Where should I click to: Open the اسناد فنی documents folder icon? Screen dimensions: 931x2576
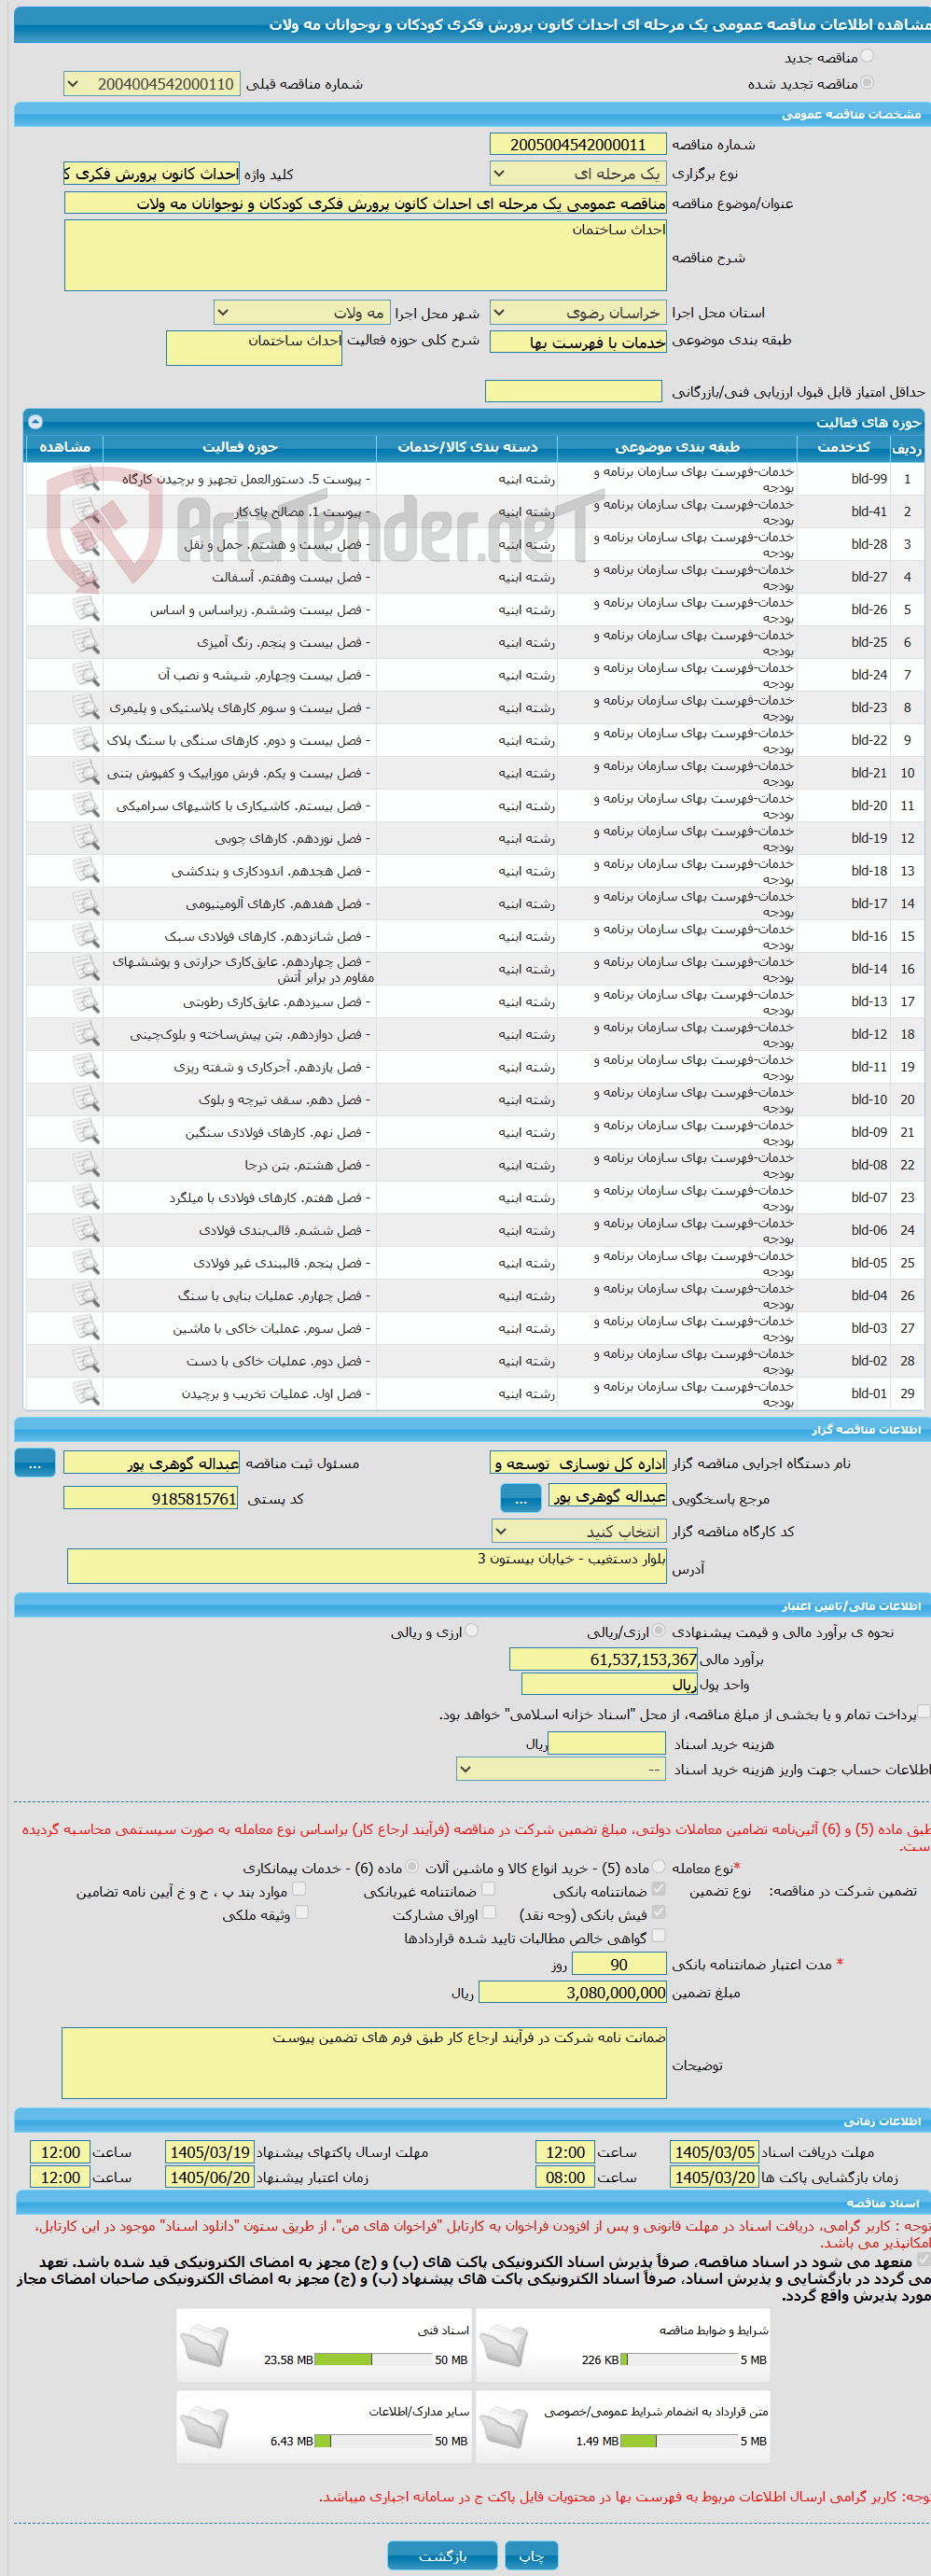pyautogui.click(x=205, y=2346)
